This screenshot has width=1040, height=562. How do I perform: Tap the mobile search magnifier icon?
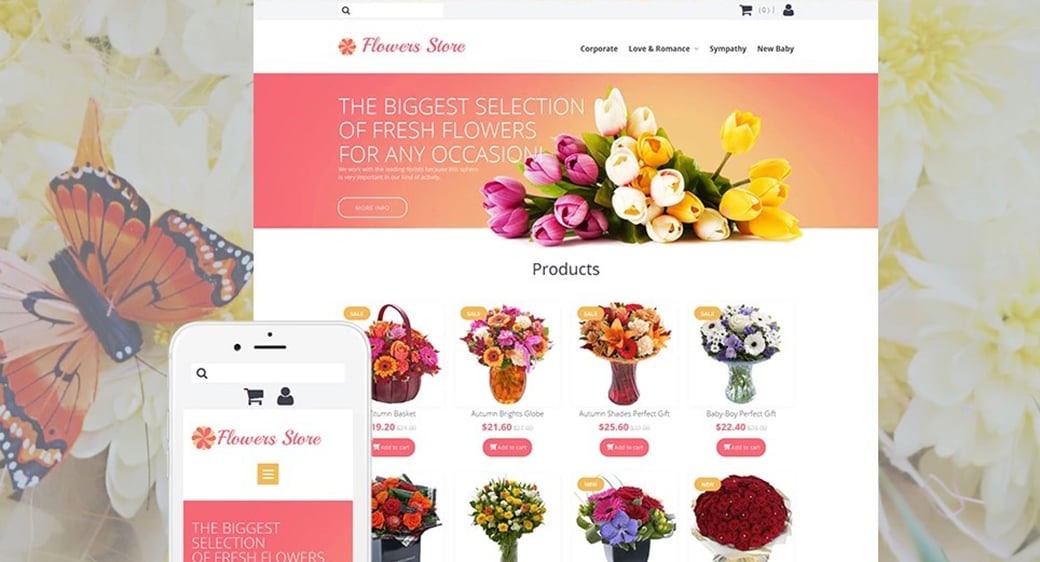coord(202,374)
